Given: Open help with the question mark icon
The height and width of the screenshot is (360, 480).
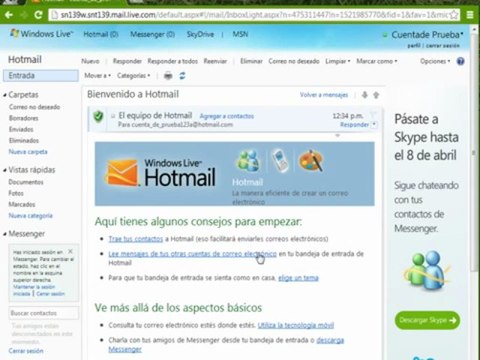Looking at the screenshot, I should (x=460, y=61).
